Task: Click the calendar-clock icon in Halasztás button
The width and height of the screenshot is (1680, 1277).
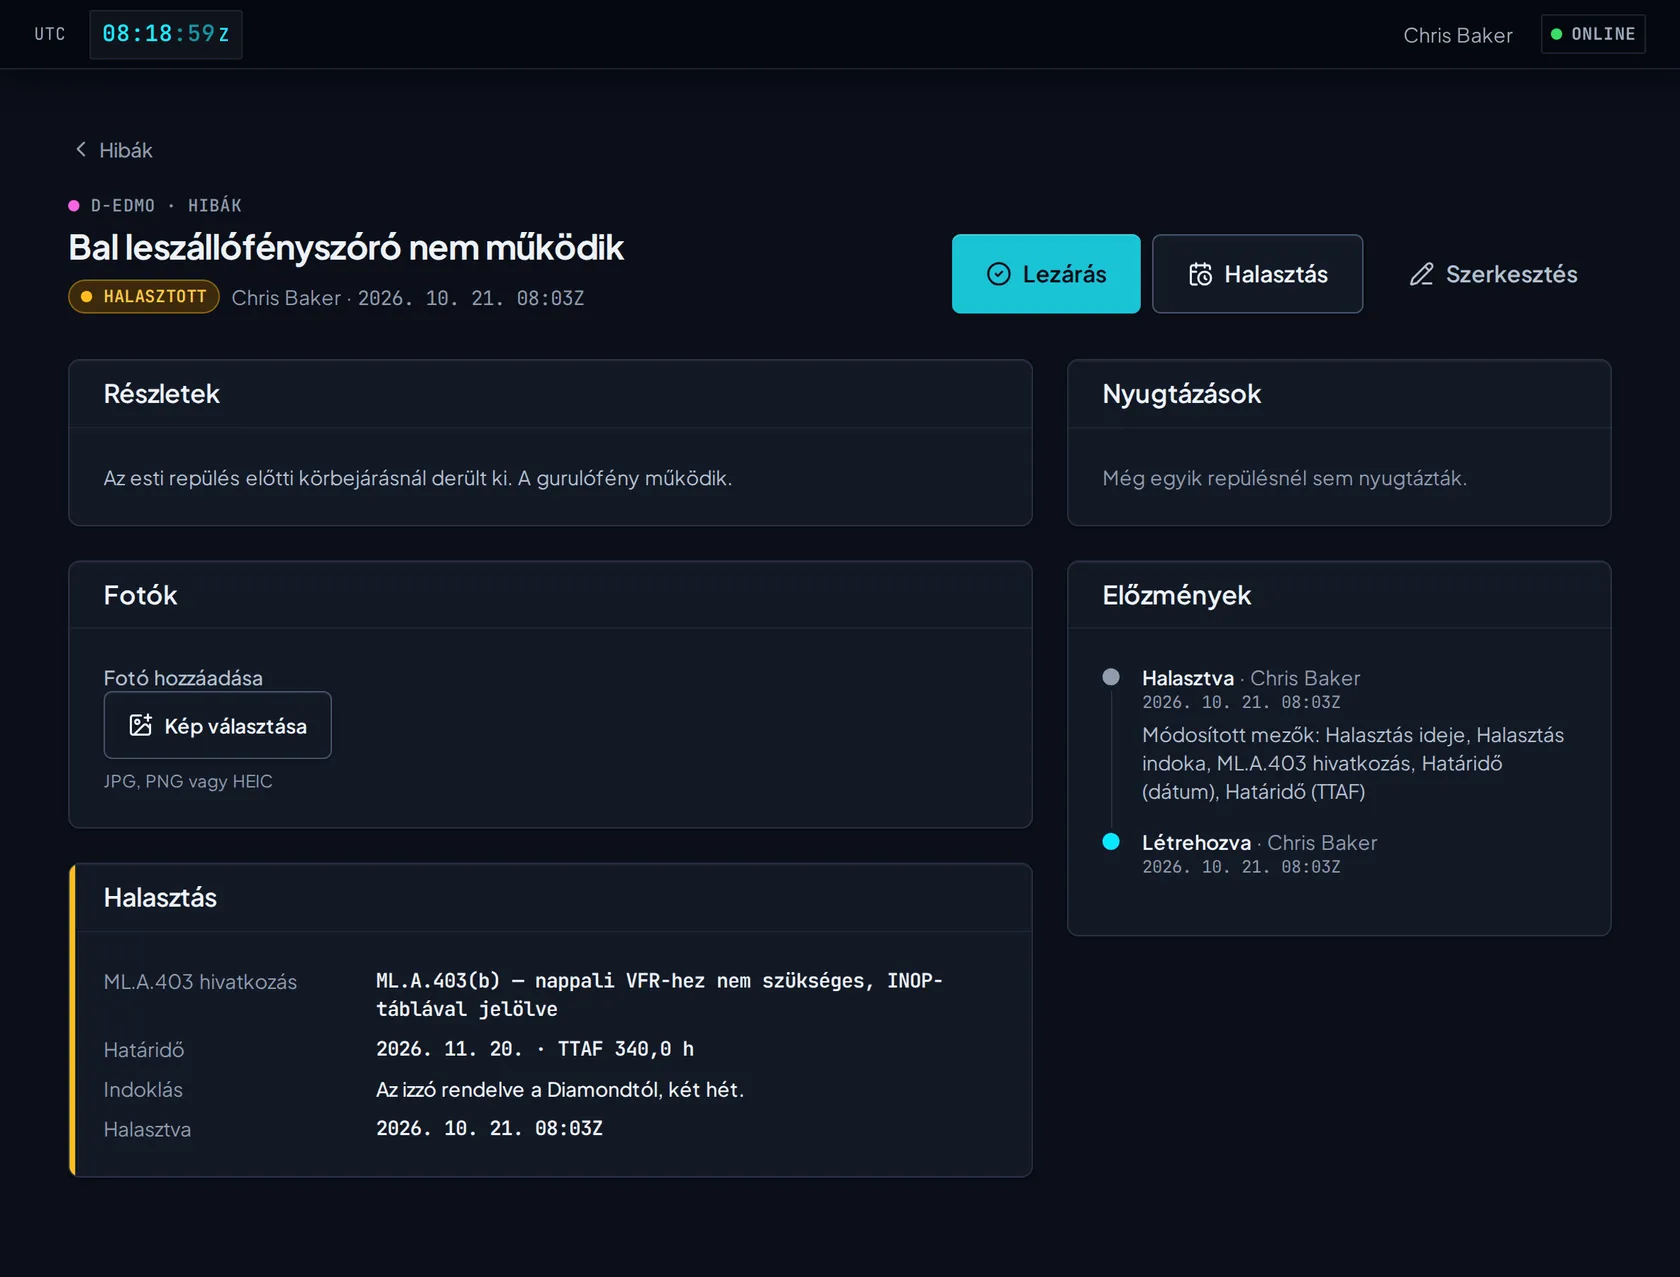Action: pos(1200,274)
